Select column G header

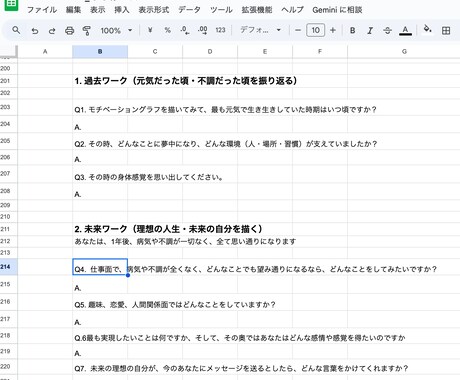404,52
